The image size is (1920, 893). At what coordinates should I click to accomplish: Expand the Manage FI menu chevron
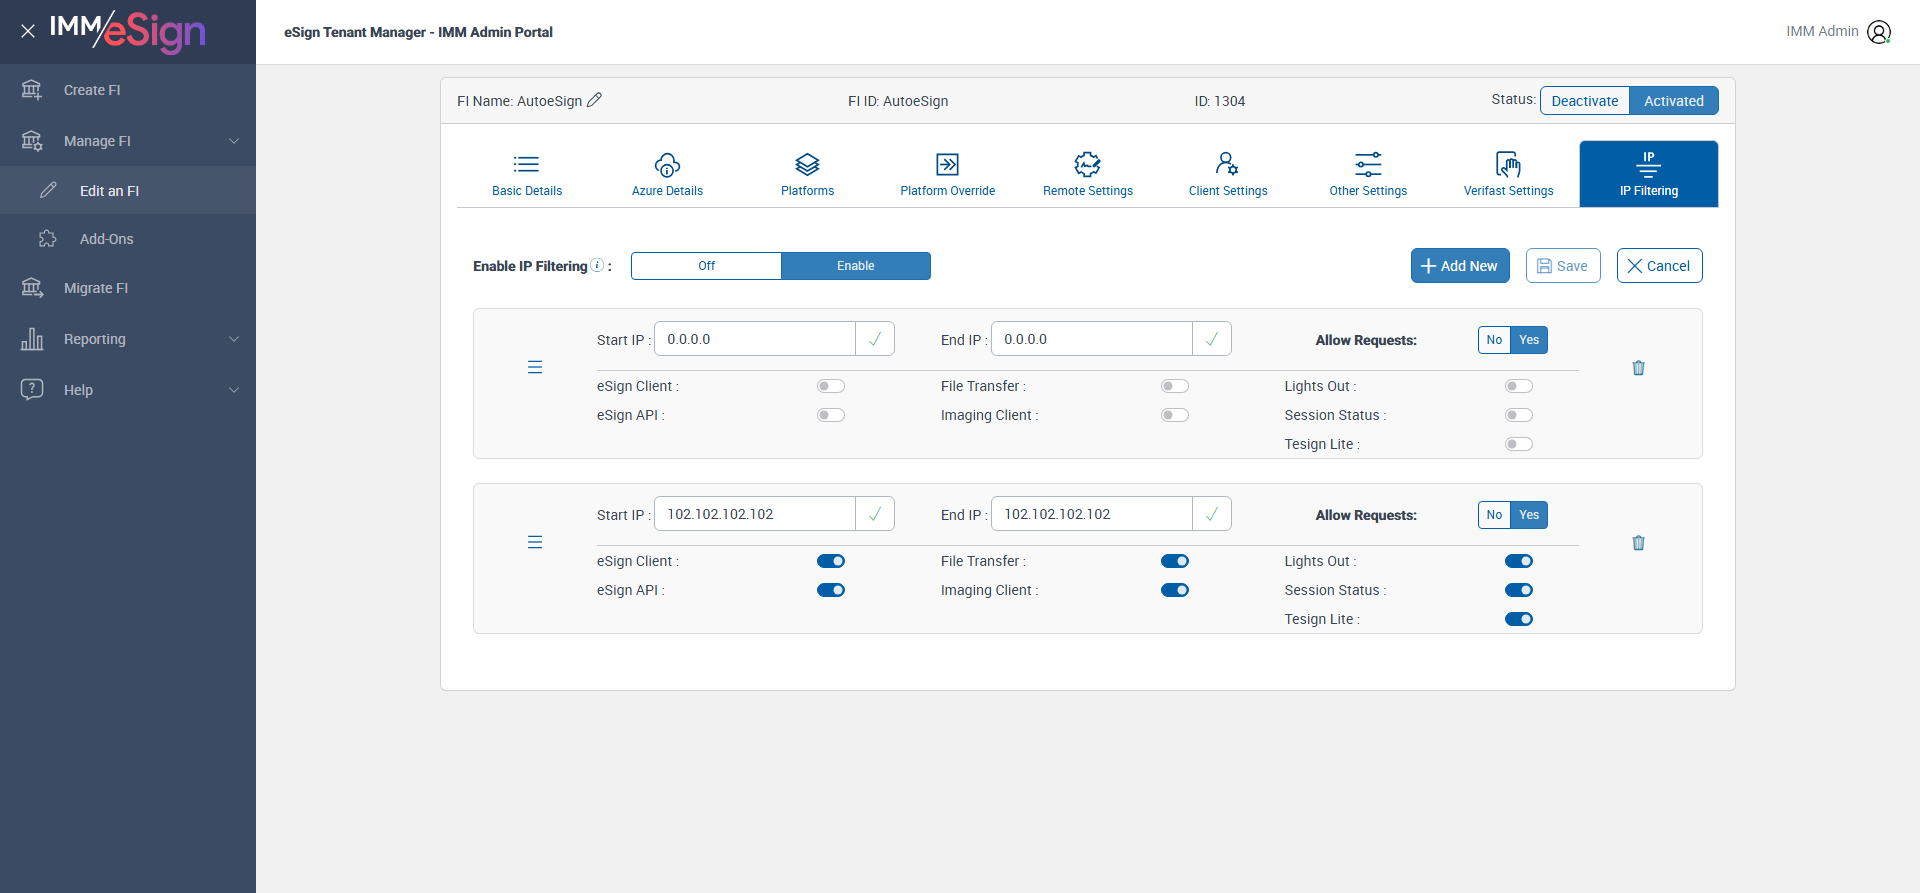tap(234, 141)
